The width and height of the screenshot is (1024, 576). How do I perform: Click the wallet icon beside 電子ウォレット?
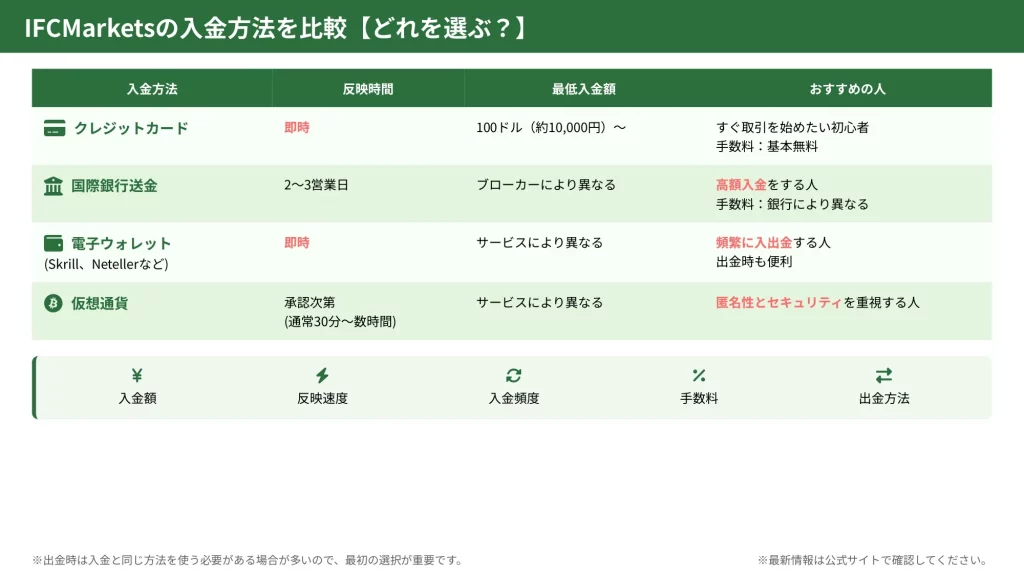(53, 243)
